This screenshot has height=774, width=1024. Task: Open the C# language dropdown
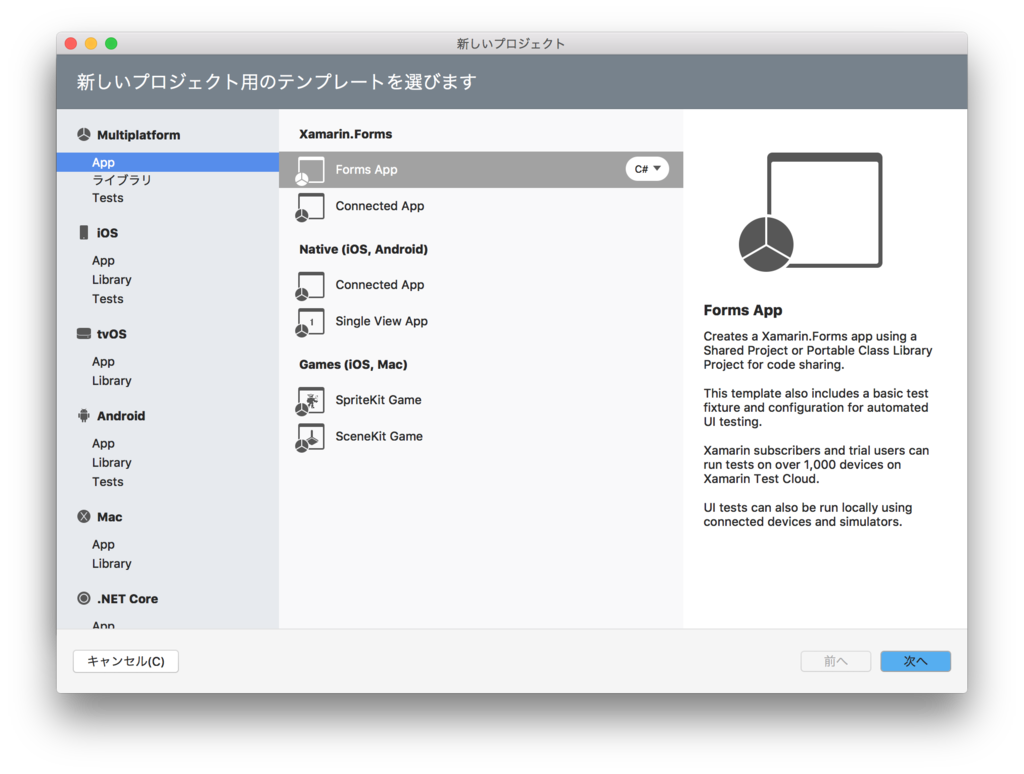tap(647, 169)
